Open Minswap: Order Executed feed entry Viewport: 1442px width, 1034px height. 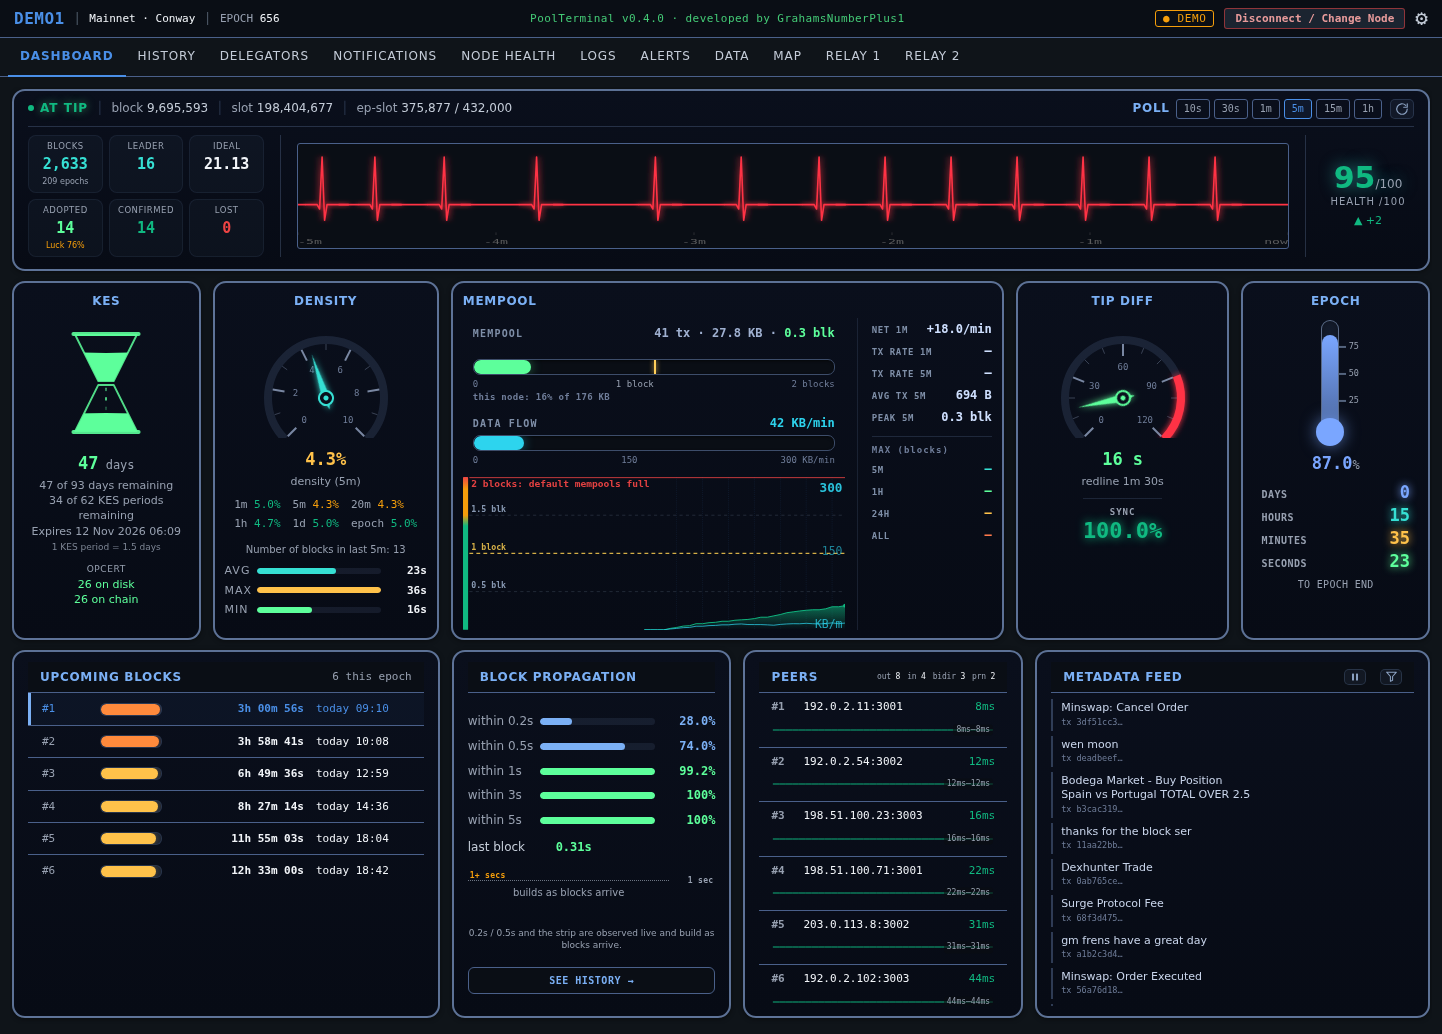click(x=1232, y=983)
